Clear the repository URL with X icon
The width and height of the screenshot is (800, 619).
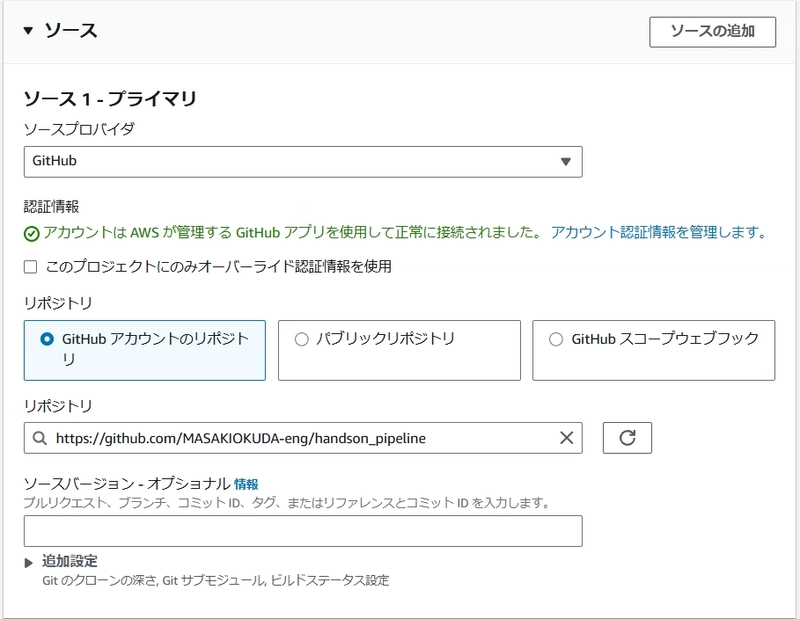point(566,438)
